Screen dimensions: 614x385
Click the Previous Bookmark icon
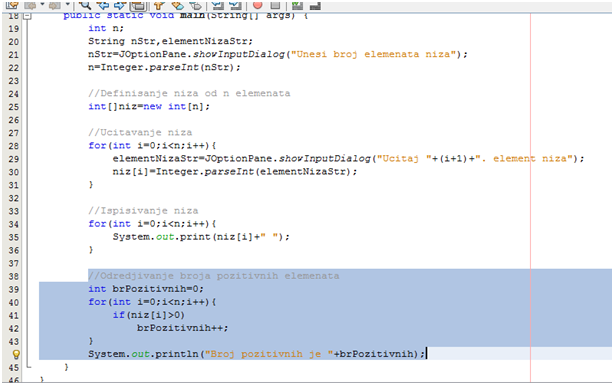coord(159,5)
